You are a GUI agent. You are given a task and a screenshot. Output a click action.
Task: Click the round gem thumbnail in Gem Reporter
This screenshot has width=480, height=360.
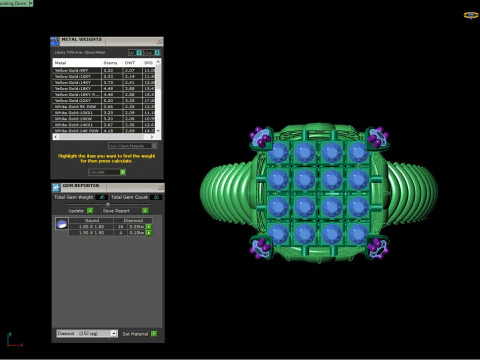62,224
